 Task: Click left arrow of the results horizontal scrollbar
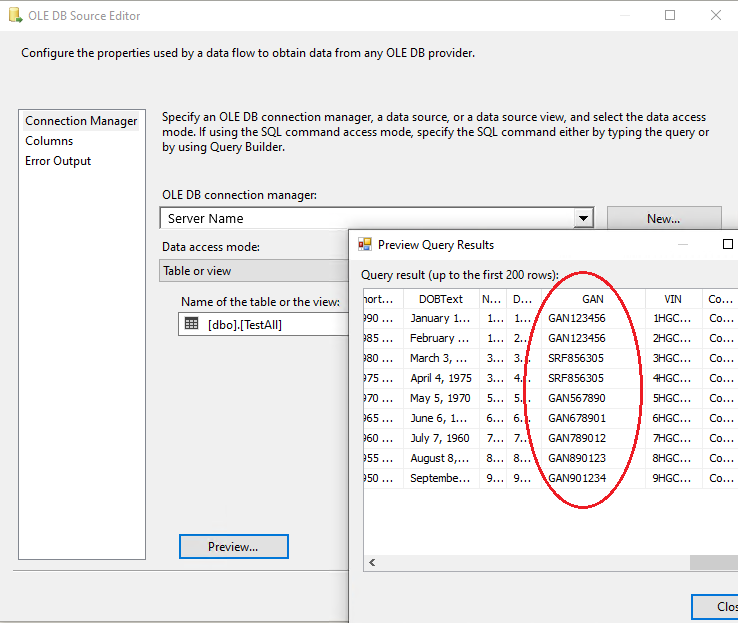[x=372, y=563]
